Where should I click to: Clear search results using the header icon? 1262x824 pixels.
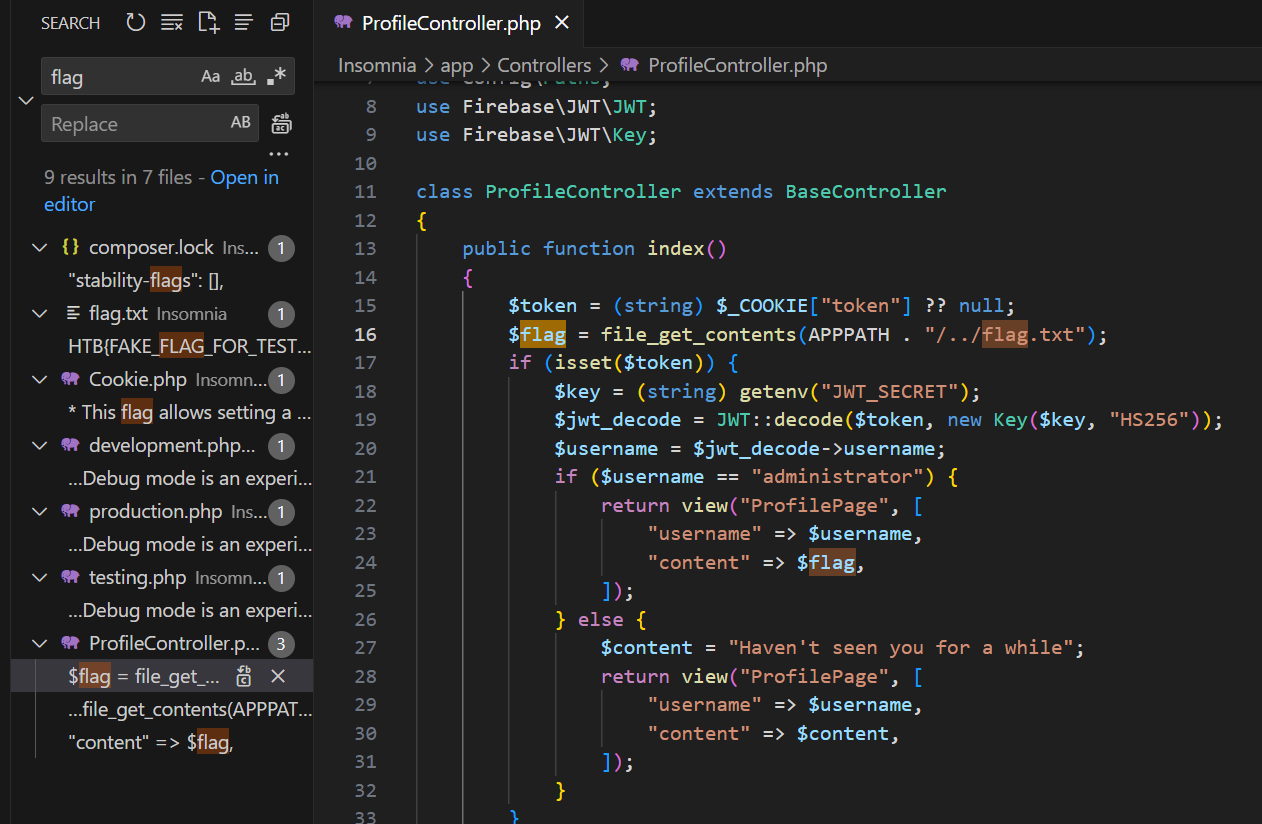172,22
